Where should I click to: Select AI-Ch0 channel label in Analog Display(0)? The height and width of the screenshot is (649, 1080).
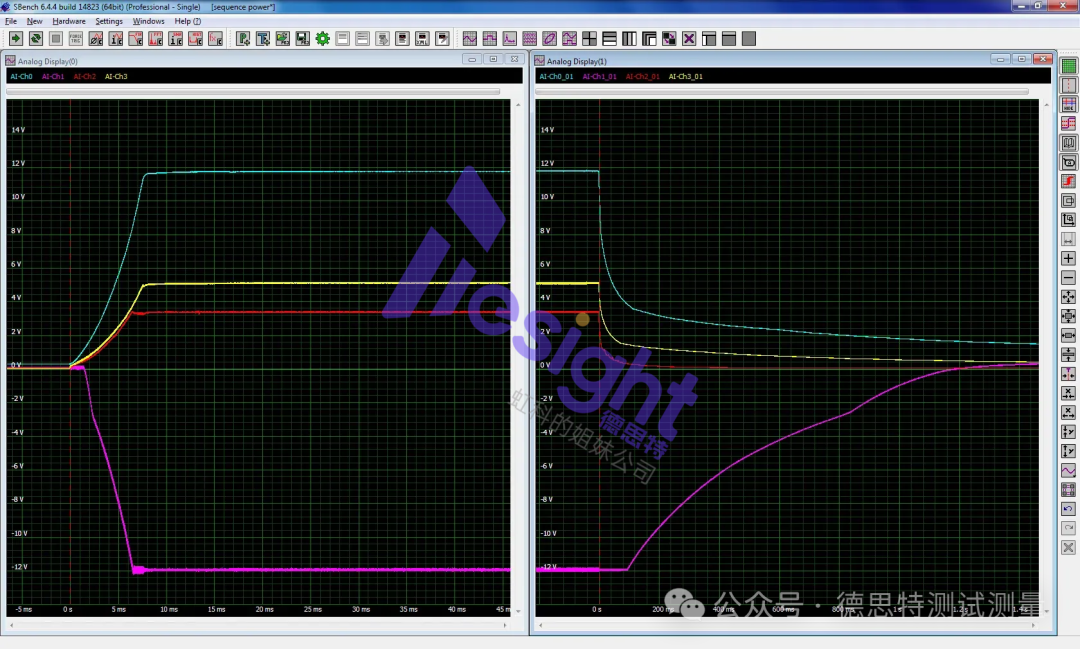coord(21,76)
